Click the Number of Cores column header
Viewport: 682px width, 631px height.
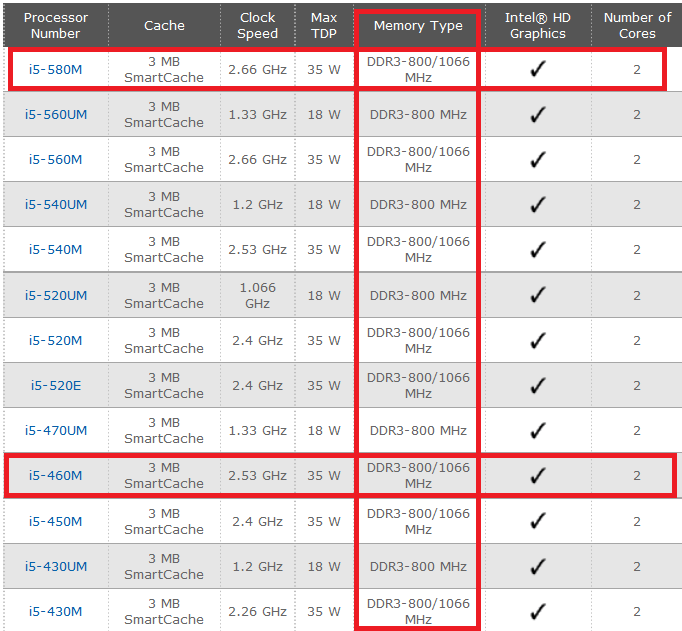pos(637,25)
